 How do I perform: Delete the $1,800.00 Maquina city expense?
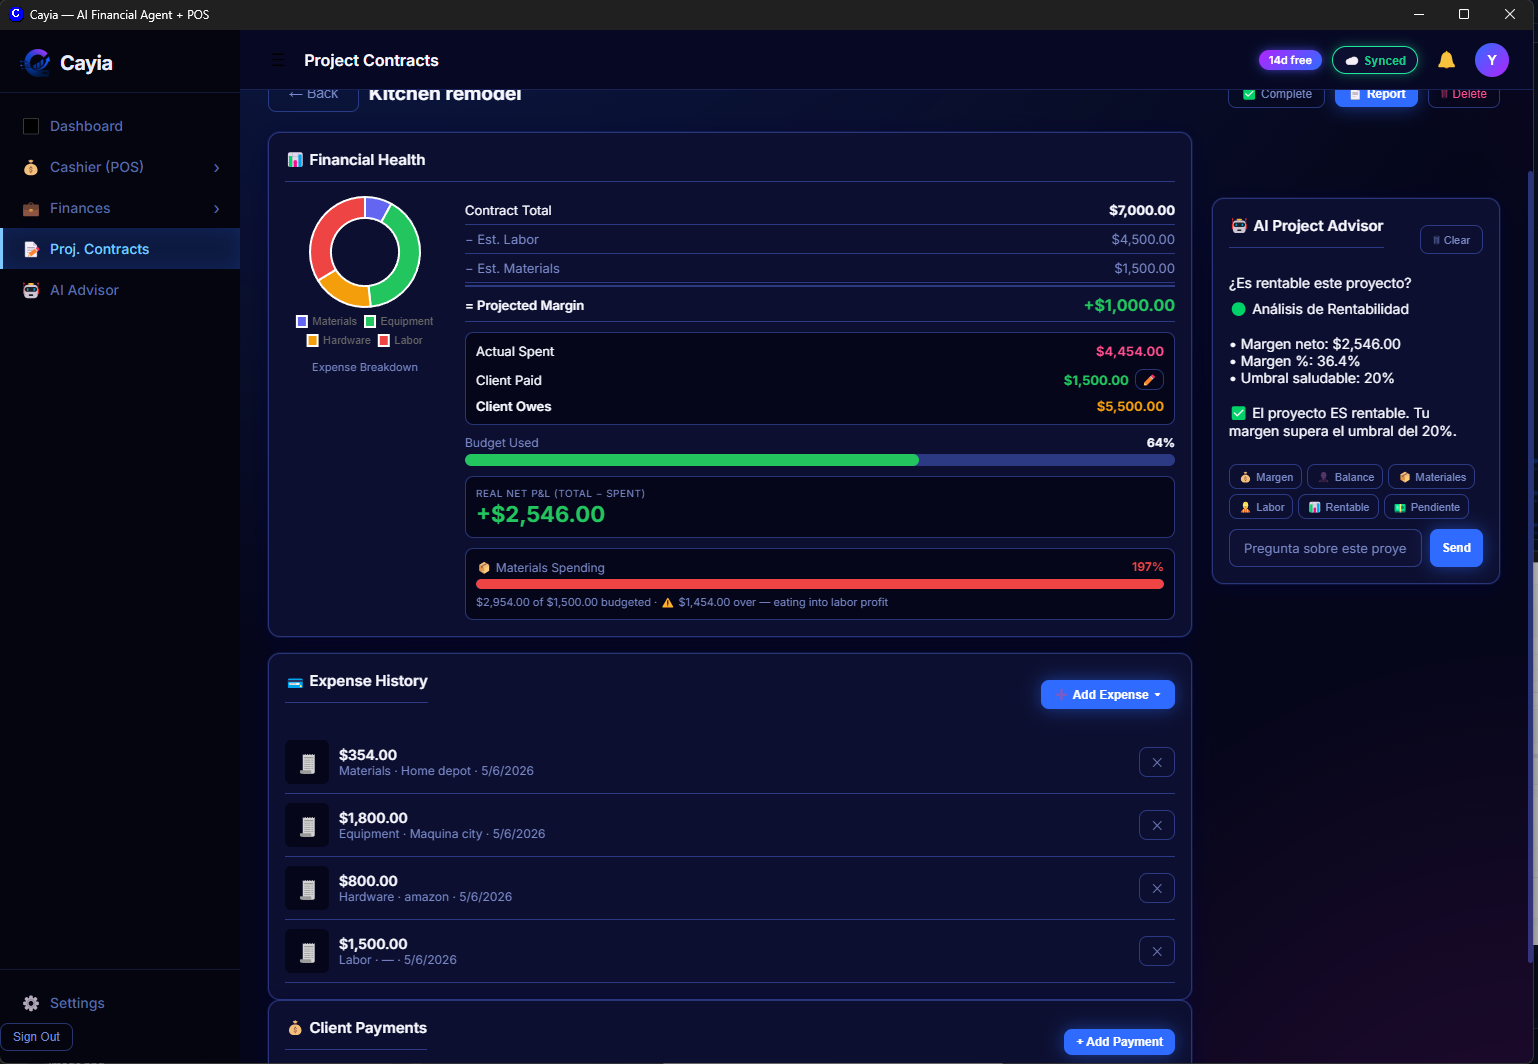pos(1157,825)
